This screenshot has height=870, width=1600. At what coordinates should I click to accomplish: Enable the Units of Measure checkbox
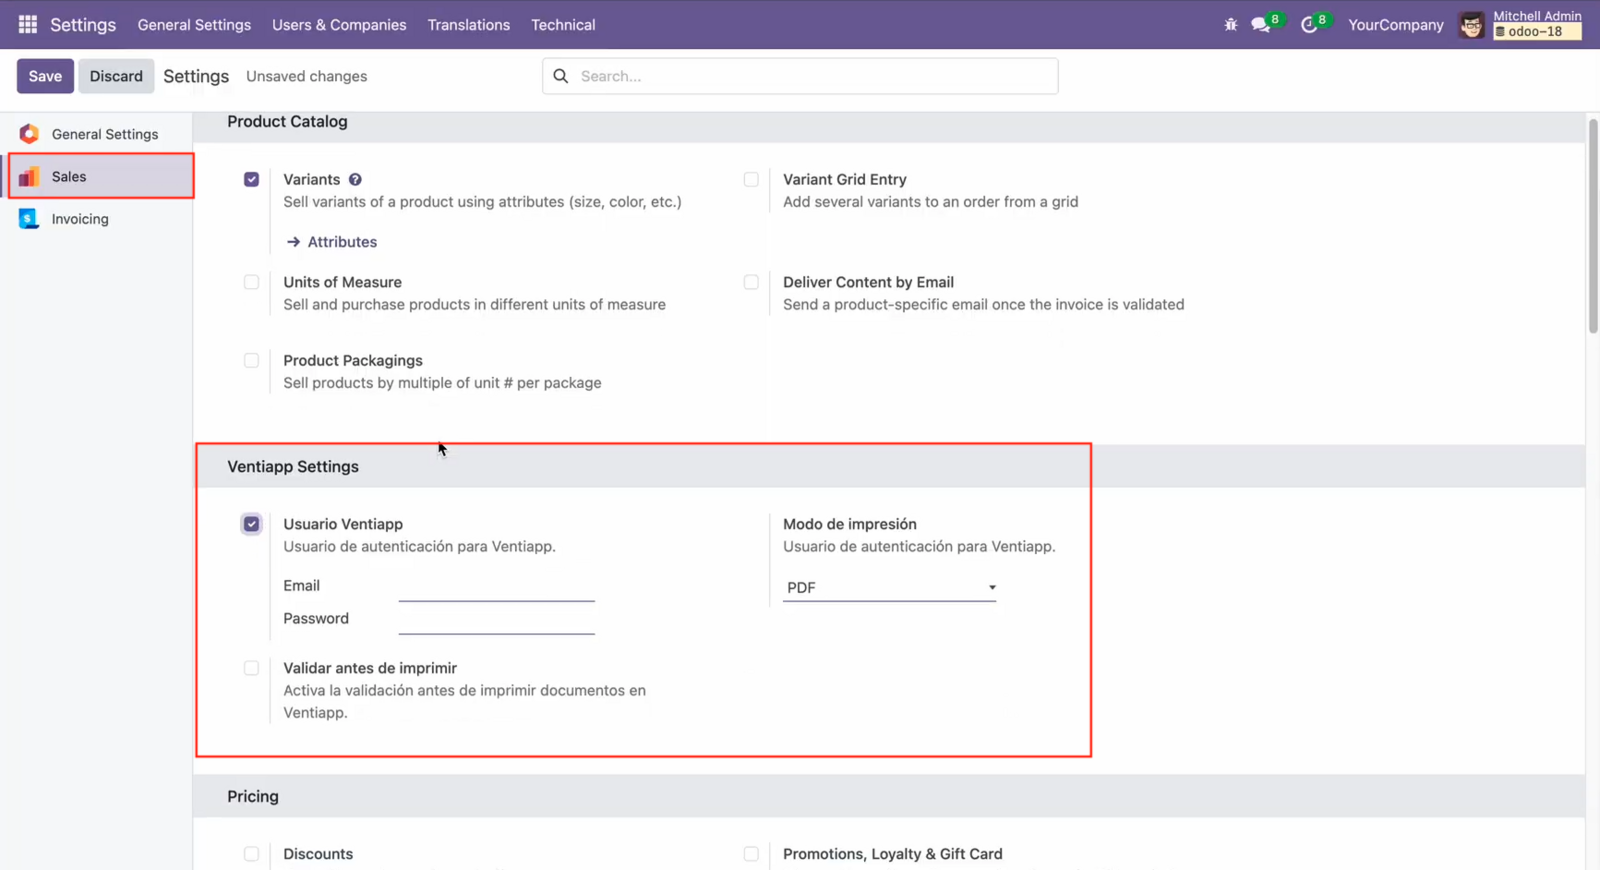click(x=251, y=283)
